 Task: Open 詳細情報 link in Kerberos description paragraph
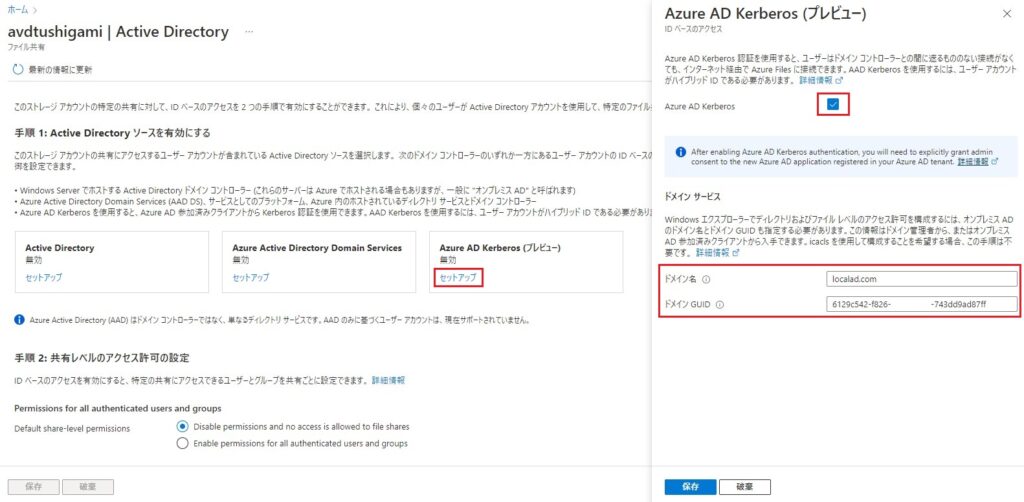pos(821,81)
